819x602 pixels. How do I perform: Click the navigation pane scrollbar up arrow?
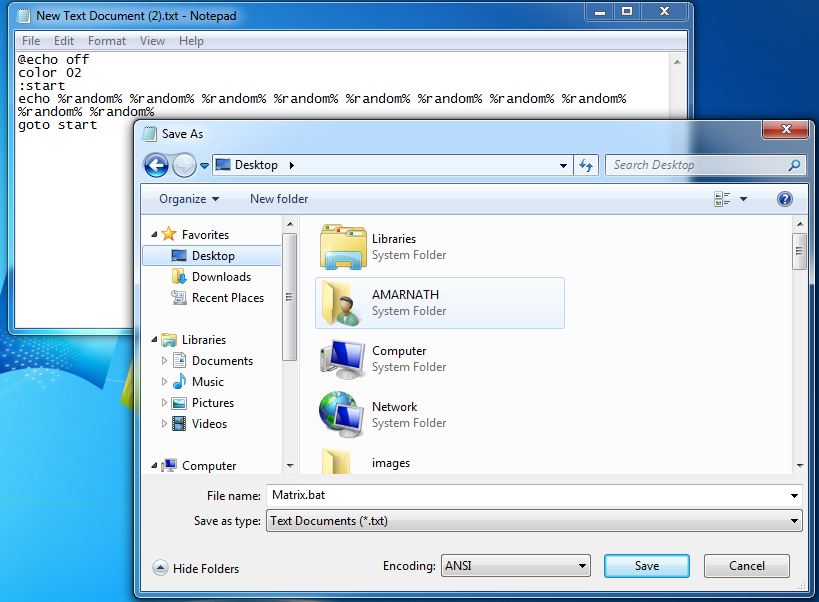pos(290,224)
